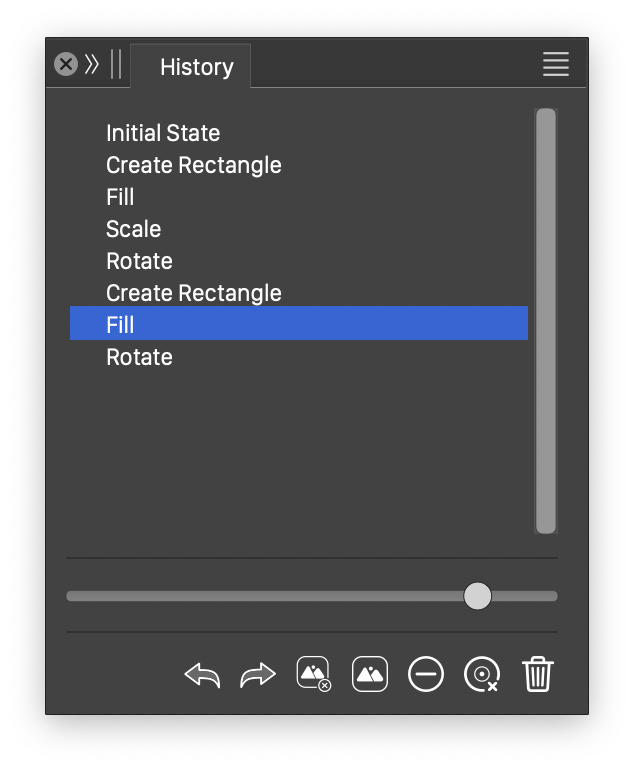Click the undo arrow icon
The height and width of the screenshot is (768, 634).
tap(202, 675)
